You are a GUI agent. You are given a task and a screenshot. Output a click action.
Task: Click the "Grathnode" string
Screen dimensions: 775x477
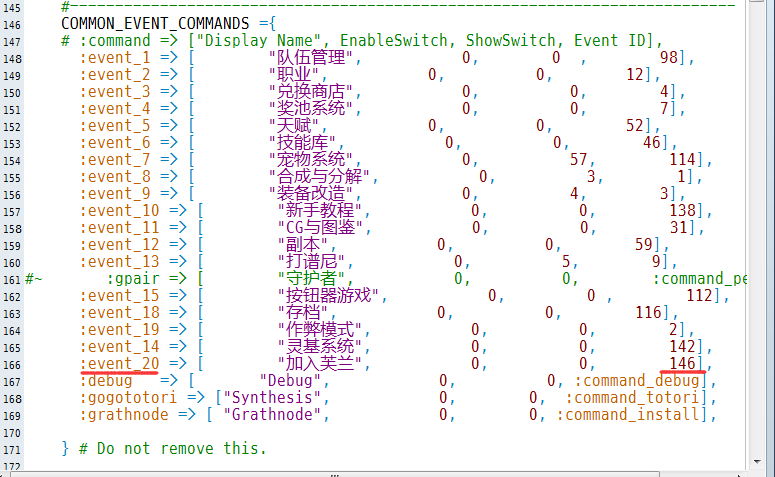pos(273,415)
